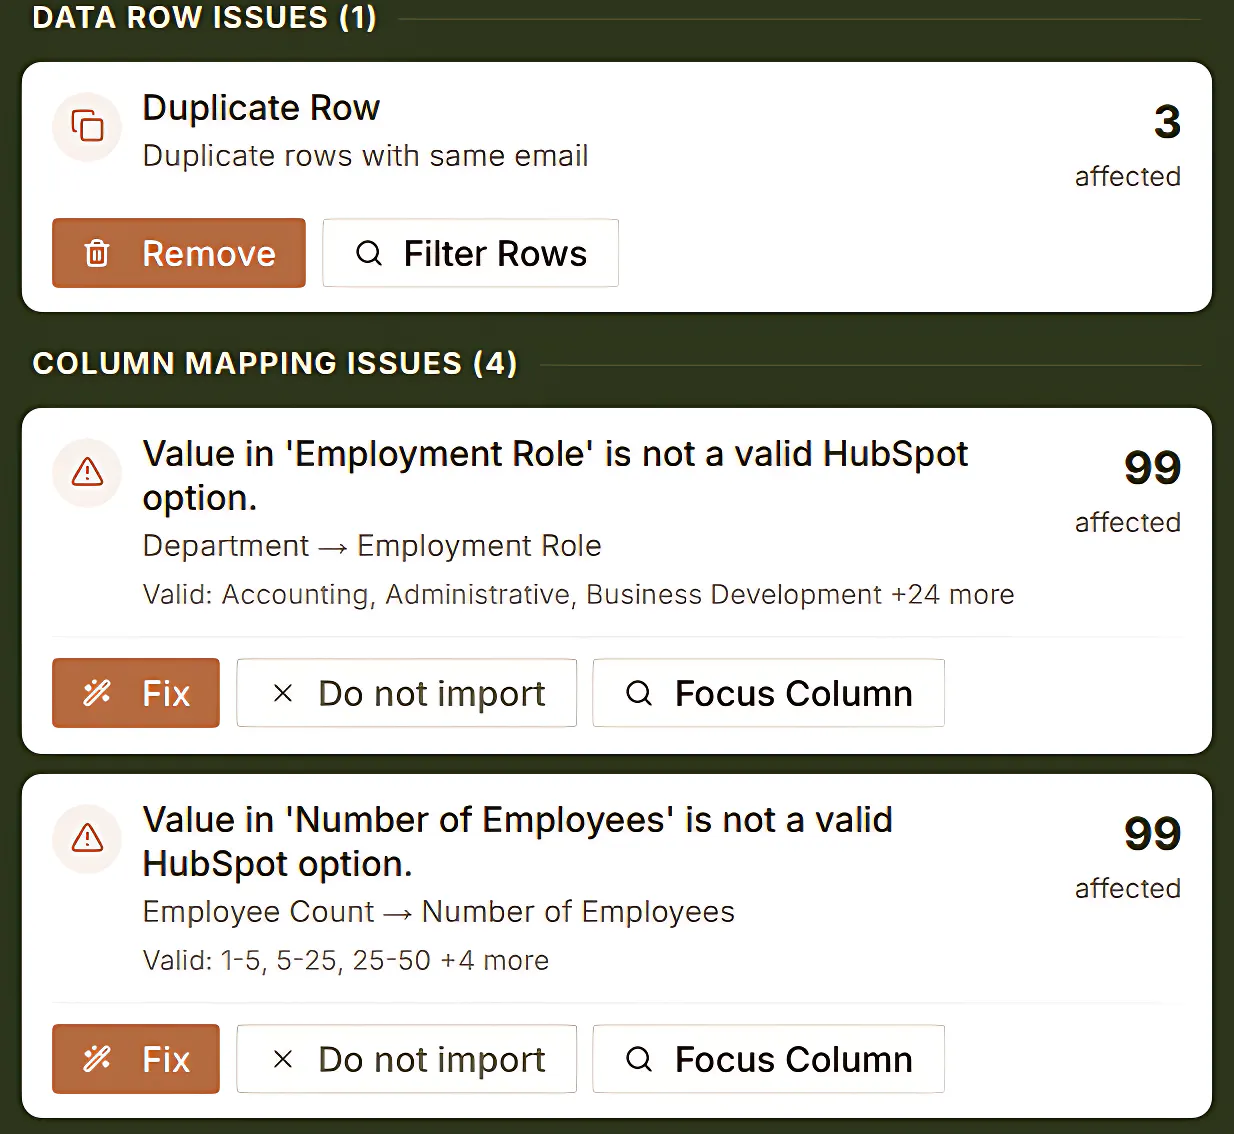Remove the duplicate rows with same email
1234x1134 pixels.
point(179,253)
